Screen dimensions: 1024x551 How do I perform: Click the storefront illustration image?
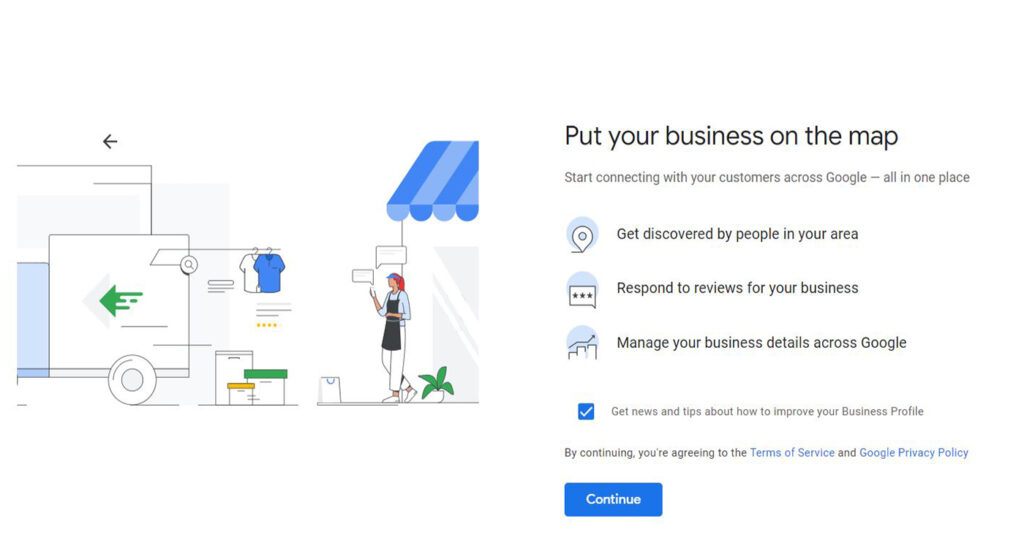coord(248,273)
